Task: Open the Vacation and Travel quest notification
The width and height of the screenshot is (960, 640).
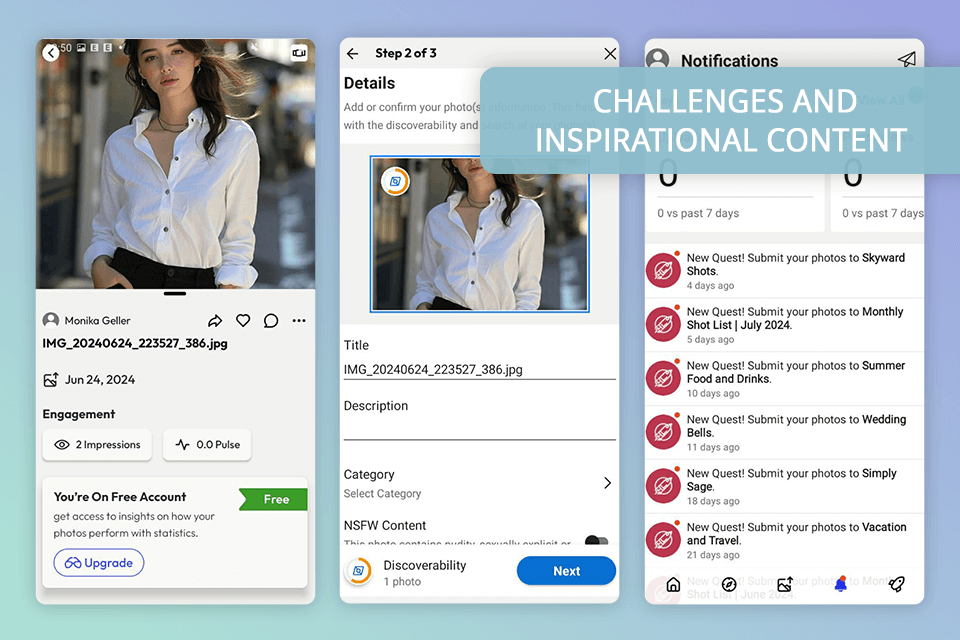Action: pos(784,541)
